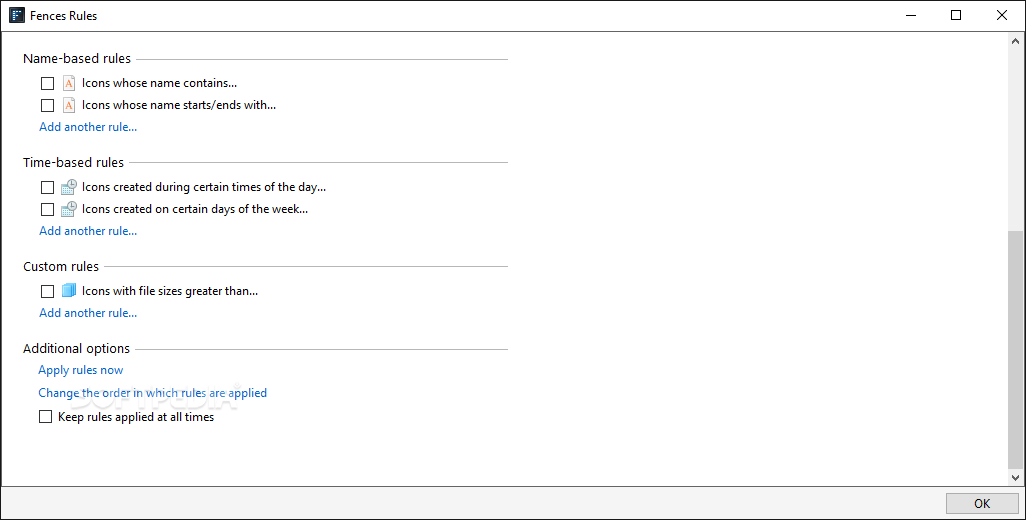This screenshot has height=520, width=1026.
Task: Enable 'Icons whose name contains' checkbox
Action: click(x=47, y=84)
